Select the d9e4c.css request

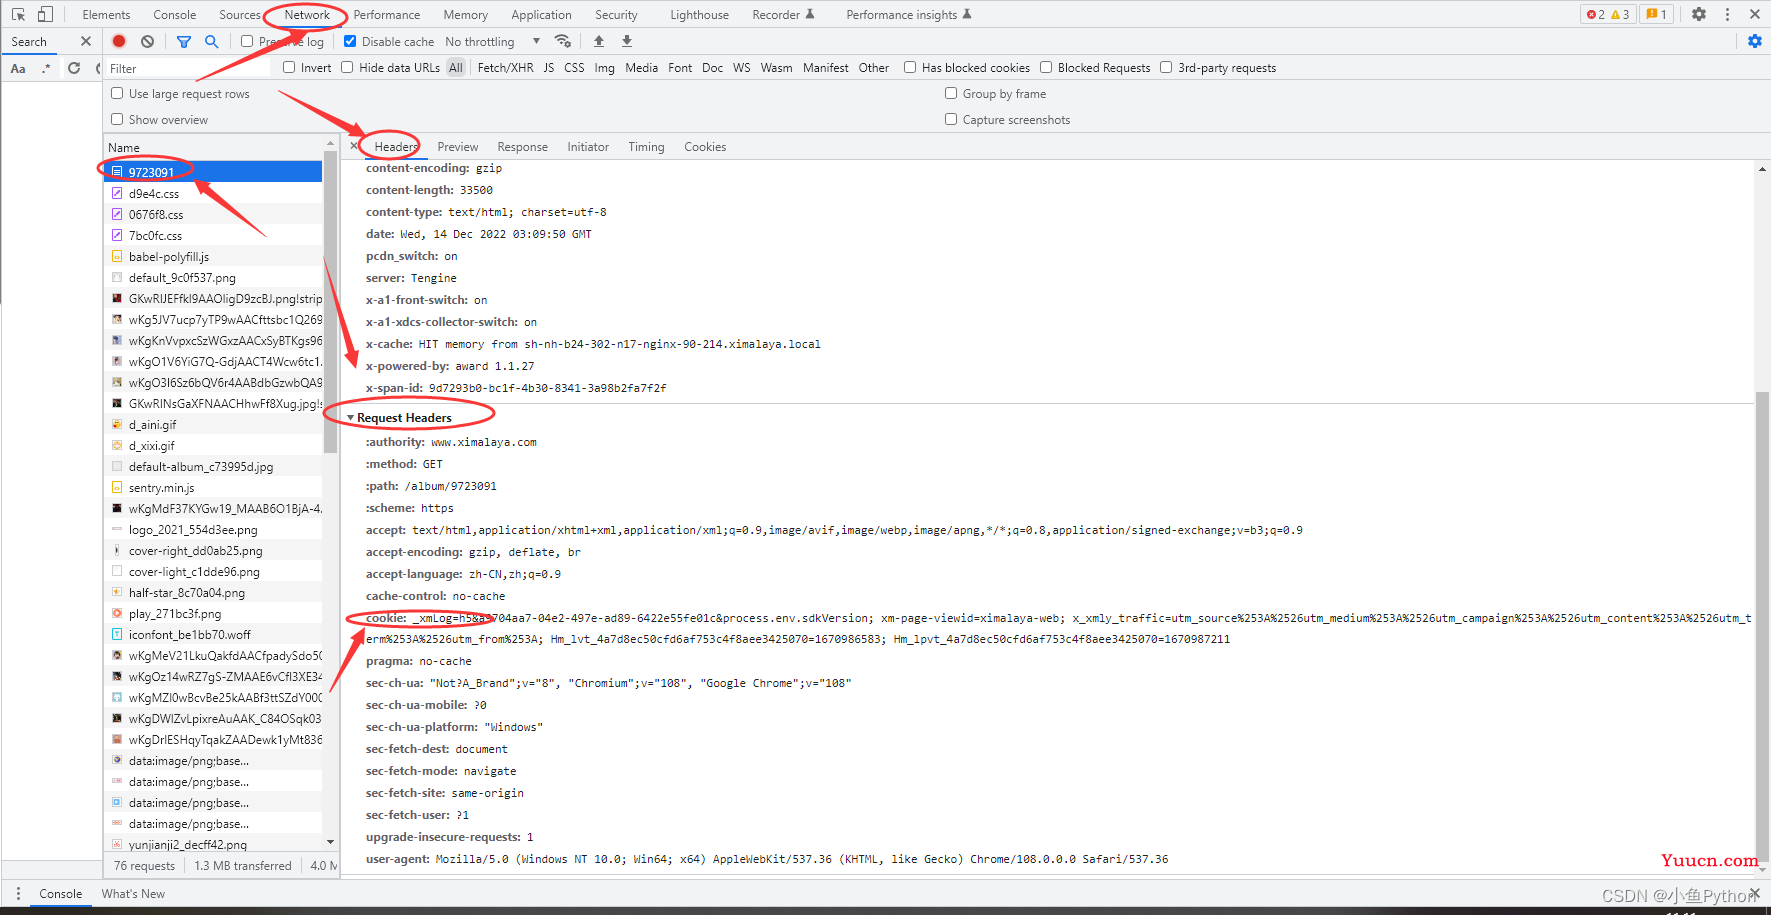tap(154, 193)
